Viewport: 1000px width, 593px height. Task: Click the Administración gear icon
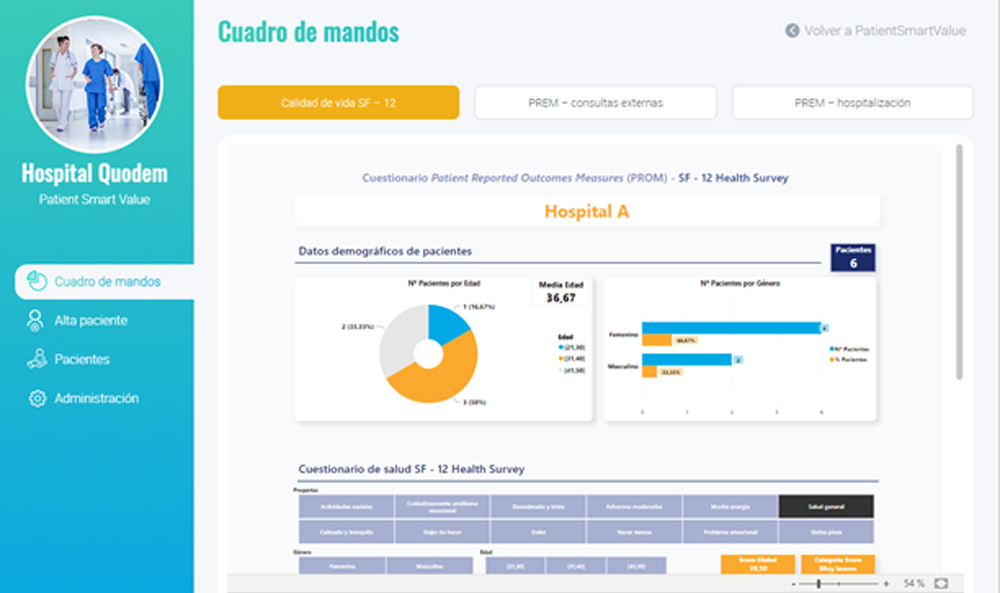38,399
